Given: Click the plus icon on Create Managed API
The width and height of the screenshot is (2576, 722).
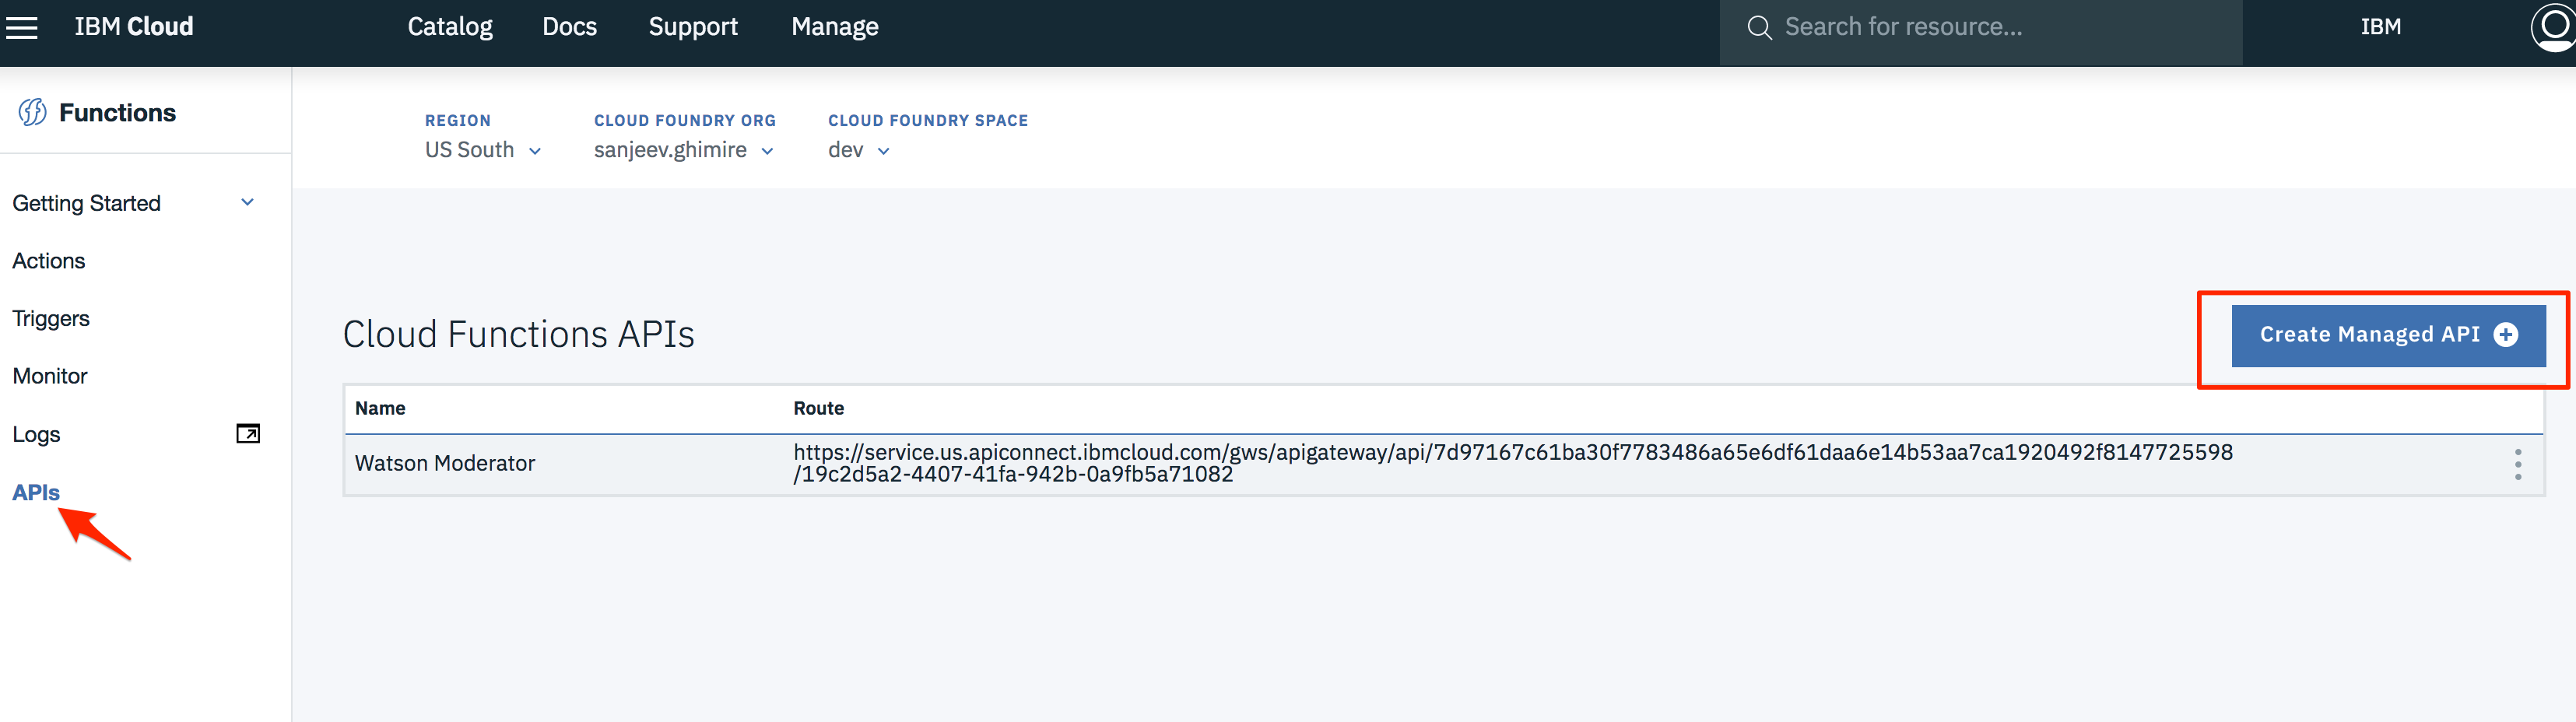Looking at the screenshot, I should [x=2505, y=335].
